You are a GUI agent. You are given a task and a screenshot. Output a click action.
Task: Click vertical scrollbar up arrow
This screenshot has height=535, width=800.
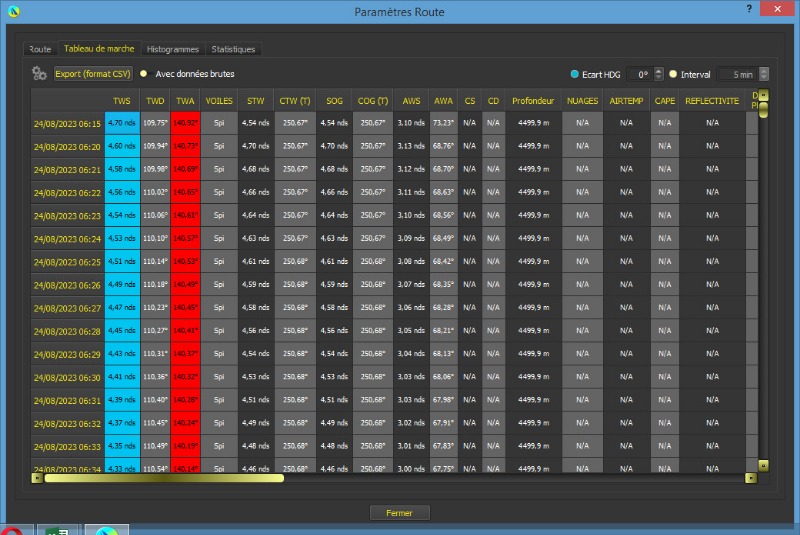coord(763,95)
